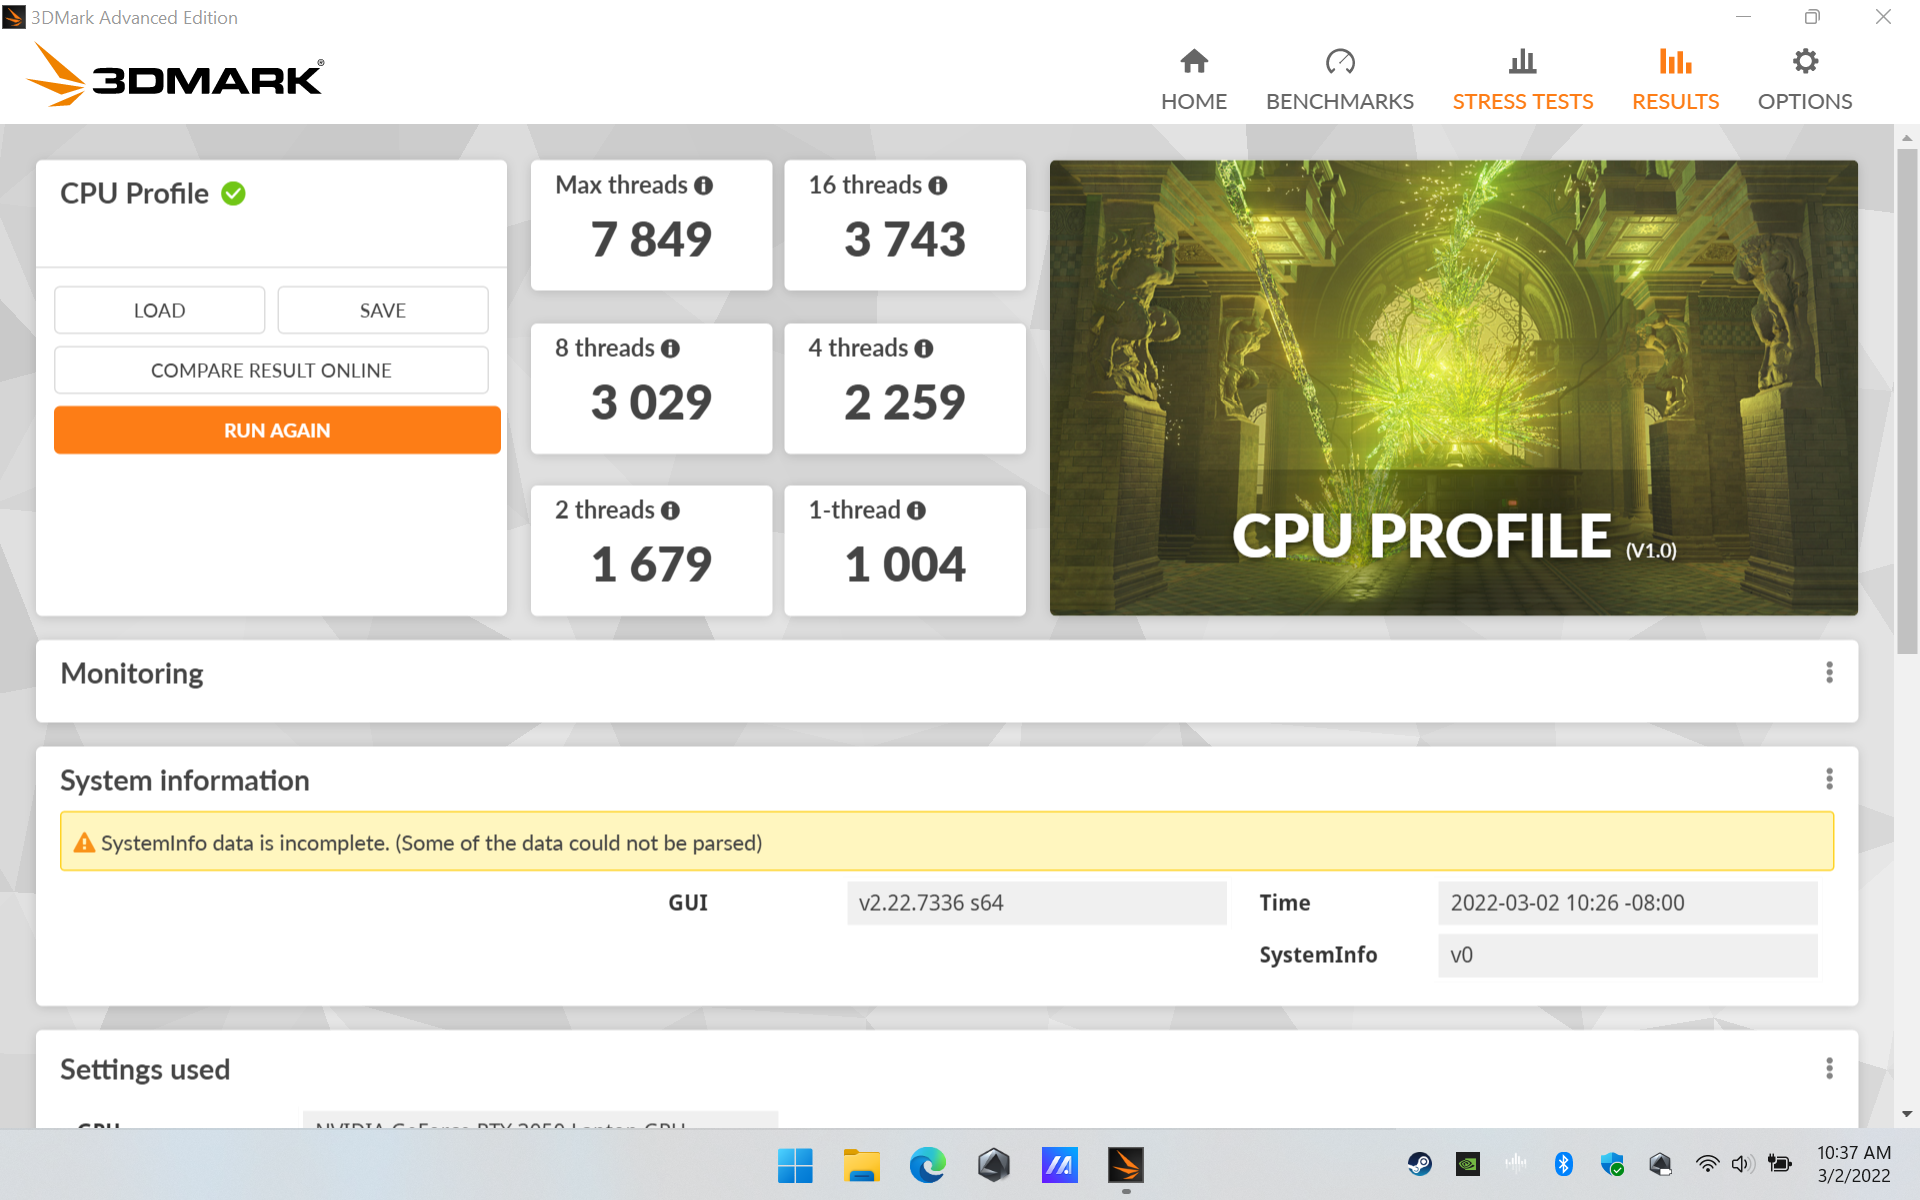Click COMPARE RESULT ONLINE button
The height and width of the screenshot is (1200, 1920).
tap(271, 370)
